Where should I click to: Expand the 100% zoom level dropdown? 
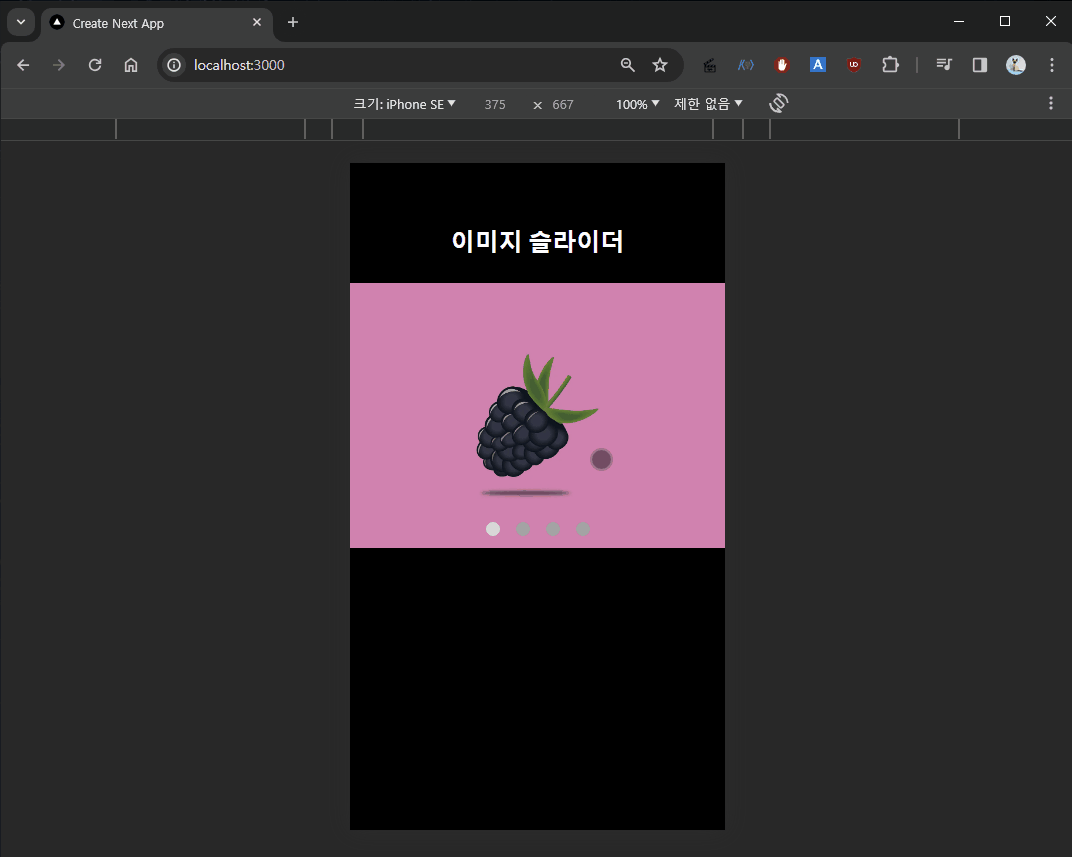pos(637,104)
